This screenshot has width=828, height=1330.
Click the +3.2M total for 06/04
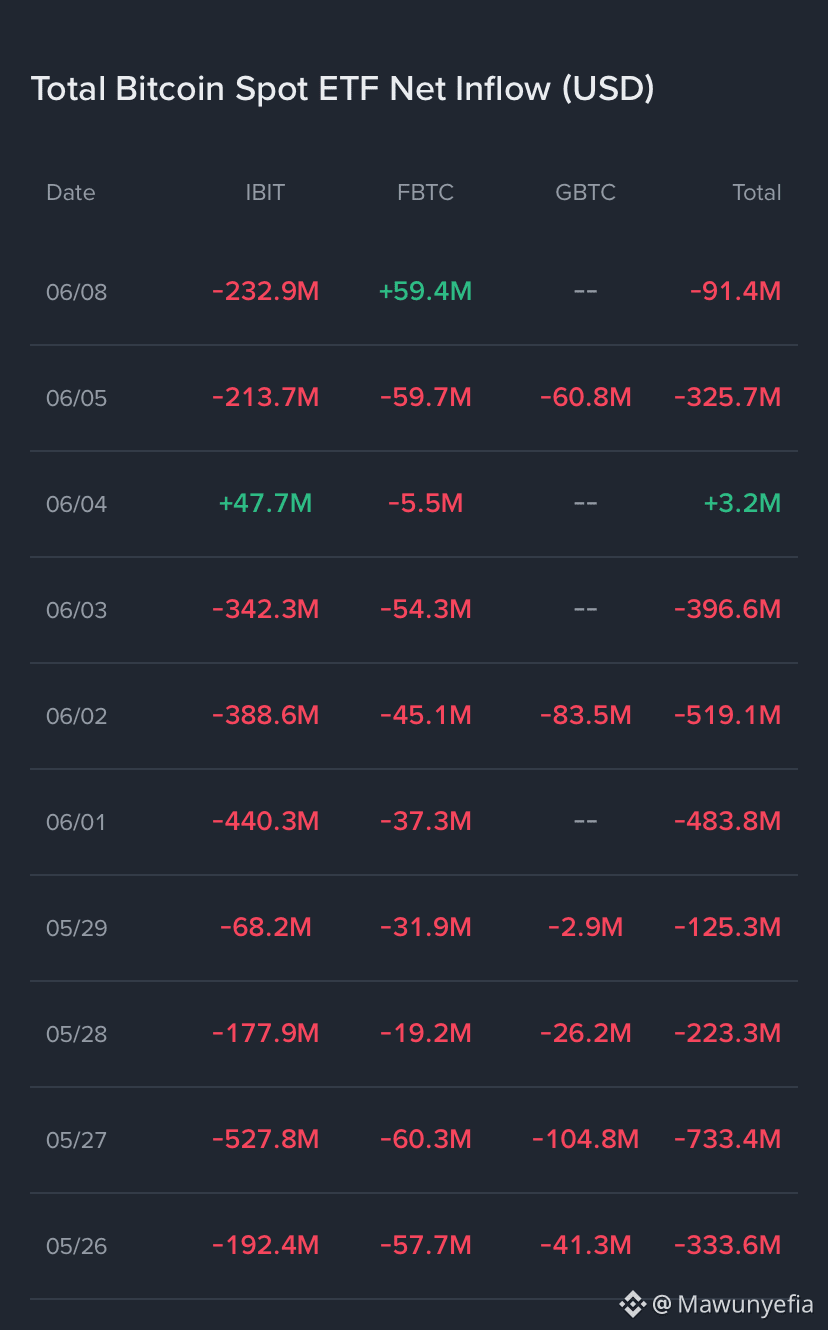pyautogui.click(x=742, y=503)
